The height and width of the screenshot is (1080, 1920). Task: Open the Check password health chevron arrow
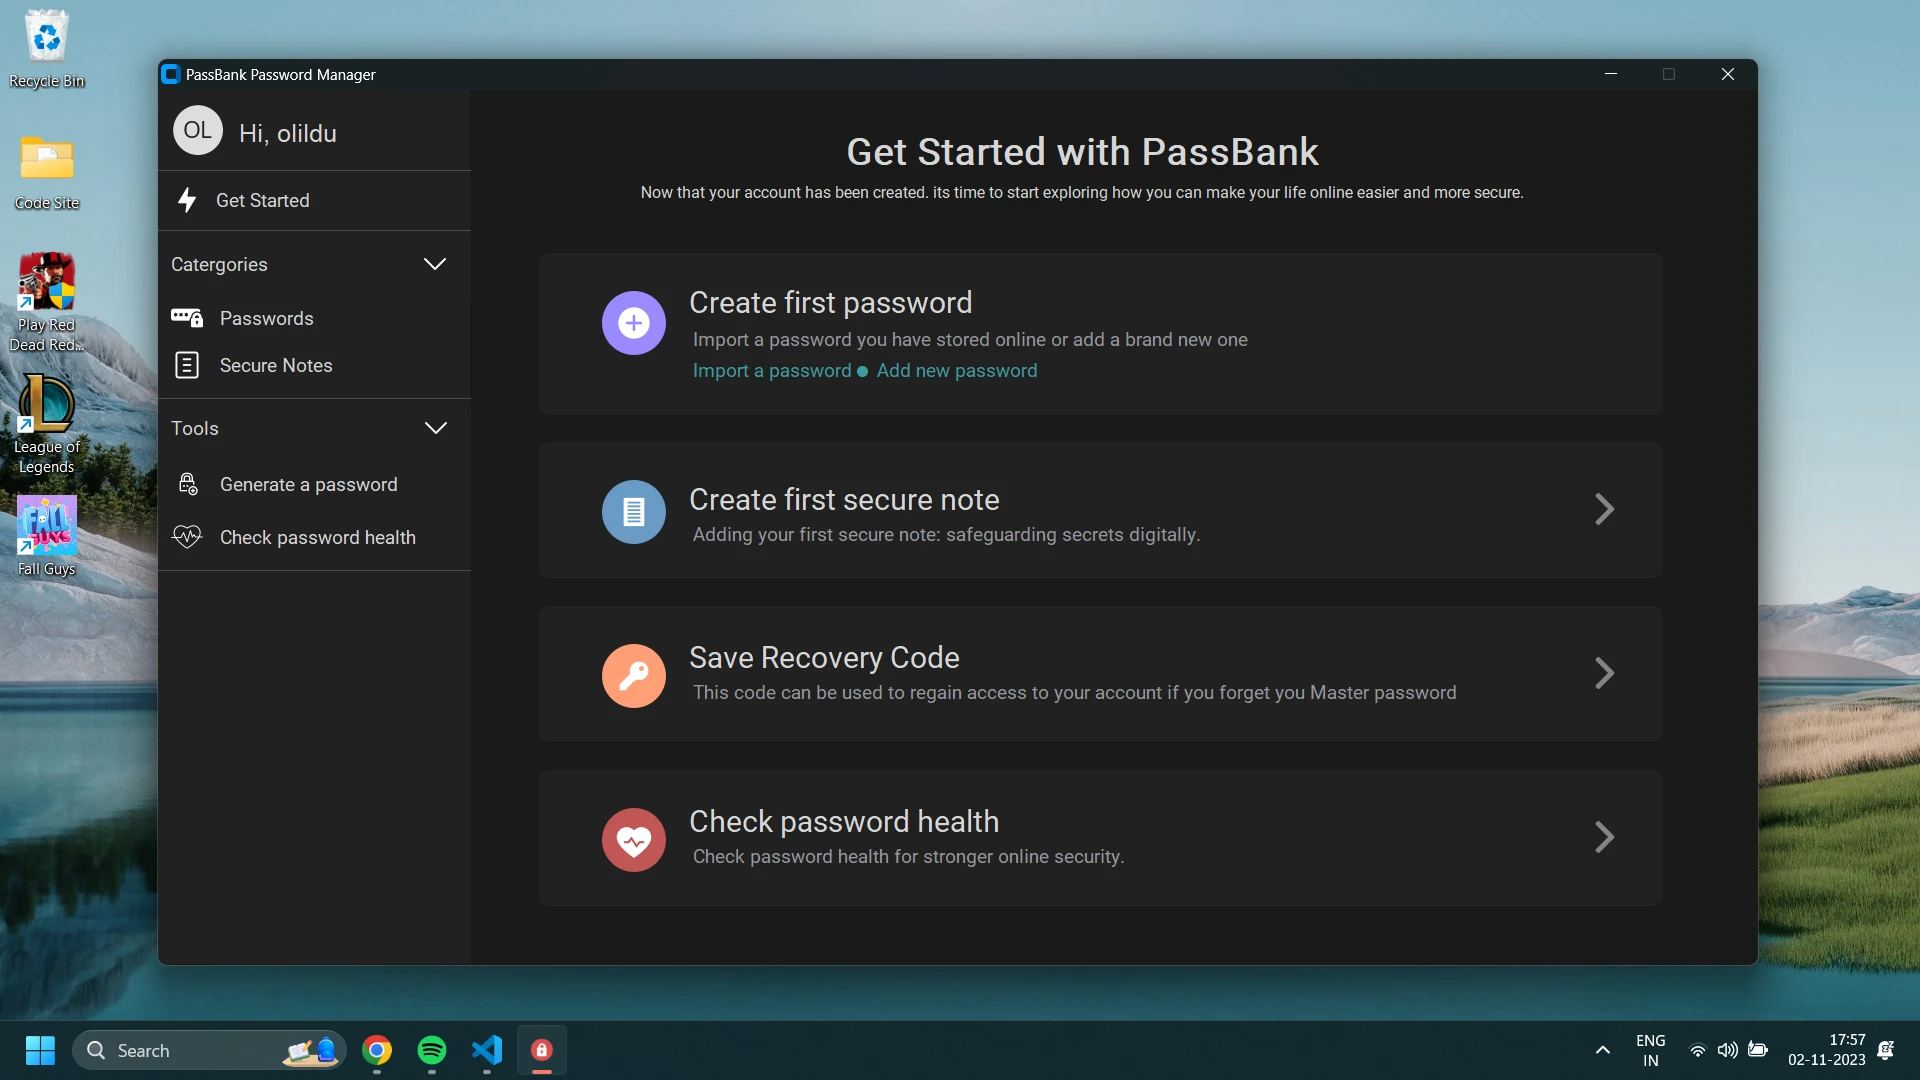tap(1604, 838)
